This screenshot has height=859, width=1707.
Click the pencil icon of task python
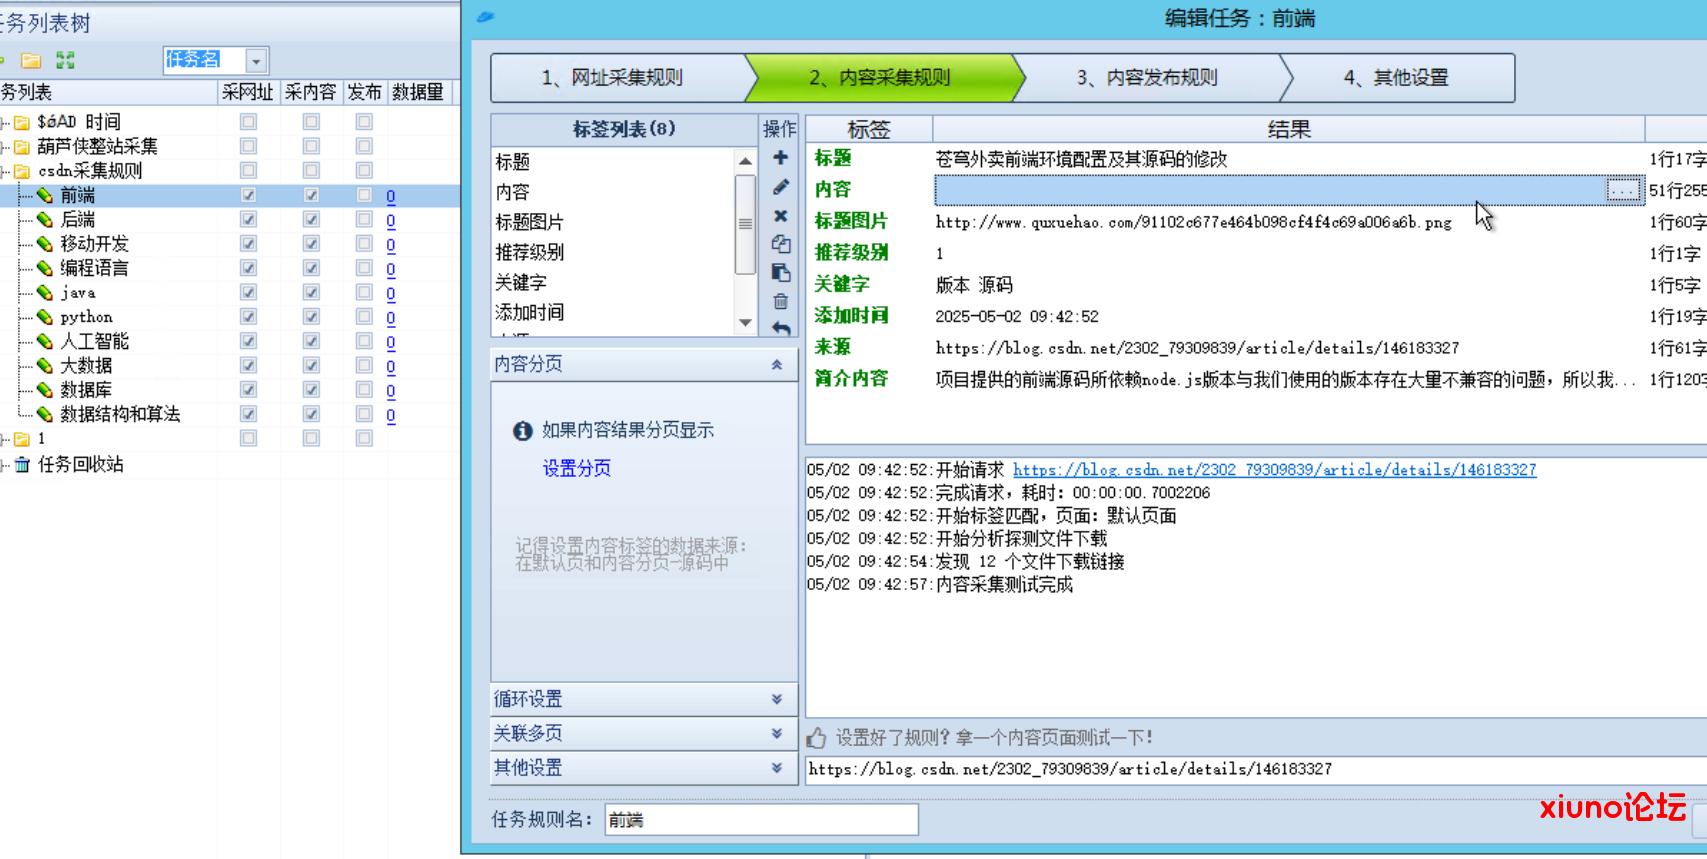pyautogui.click(x=45, y=316)
